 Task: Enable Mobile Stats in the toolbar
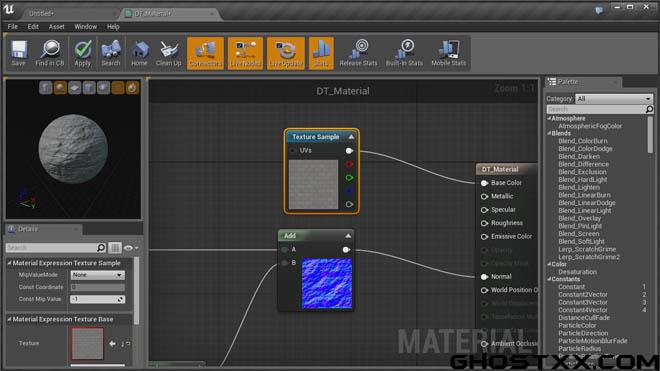coord(449,53)
